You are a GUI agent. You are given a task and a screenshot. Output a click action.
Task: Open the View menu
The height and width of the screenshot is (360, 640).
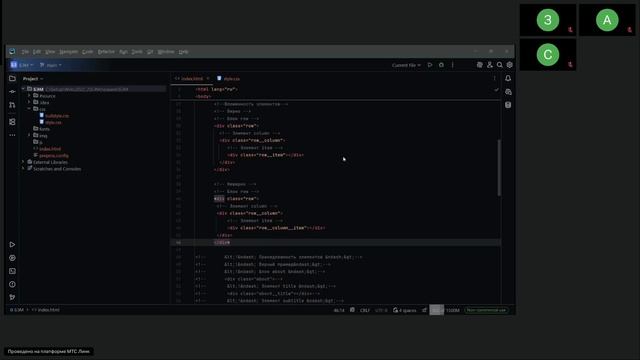[x=50, y=52]
